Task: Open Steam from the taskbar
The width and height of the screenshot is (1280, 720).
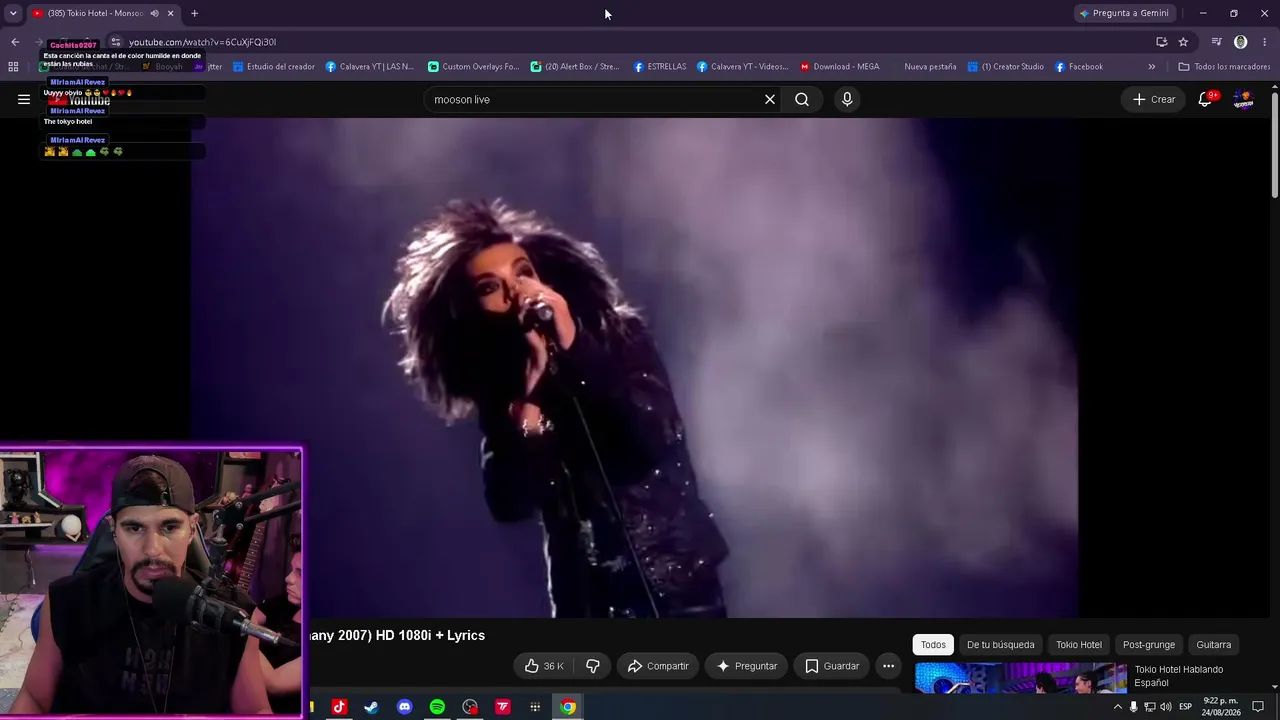Action: tap(371, 707)
